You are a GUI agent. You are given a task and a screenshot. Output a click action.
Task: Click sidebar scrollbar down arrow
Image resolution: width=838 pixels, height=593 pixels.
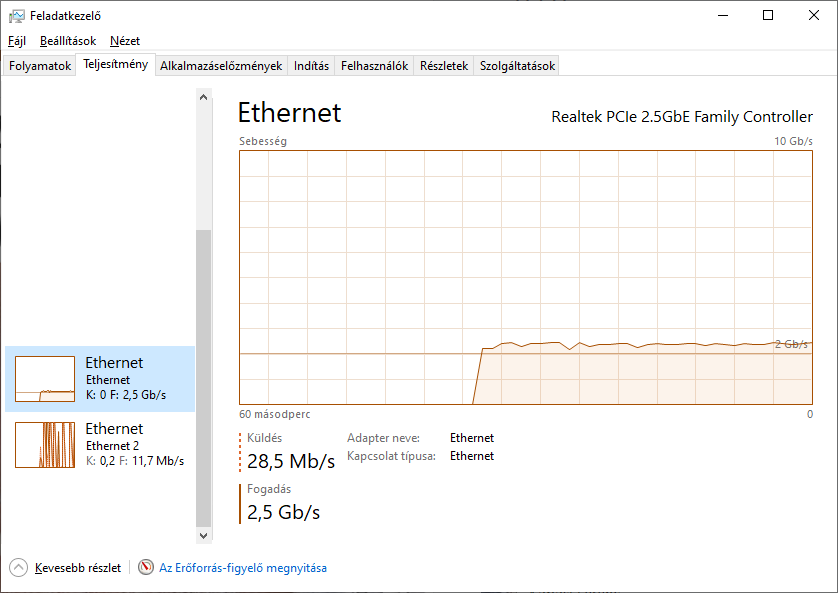pyautogui.click(x=203, y=535)
